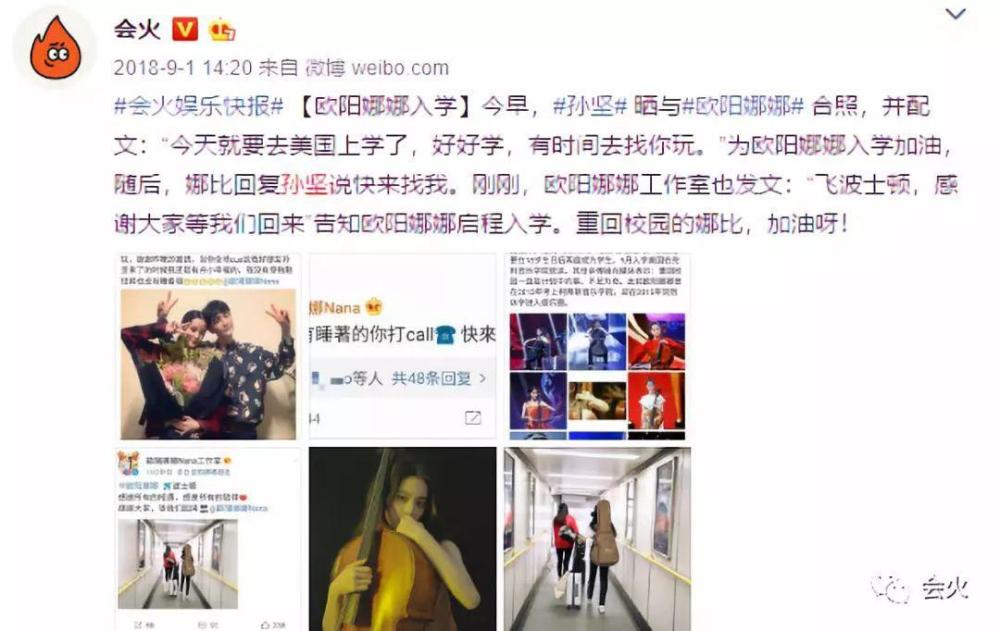Click the 2018-9-1 14:20 timestamp
The height and width of the screenshot is (631, 1000).
pos(183,68)
